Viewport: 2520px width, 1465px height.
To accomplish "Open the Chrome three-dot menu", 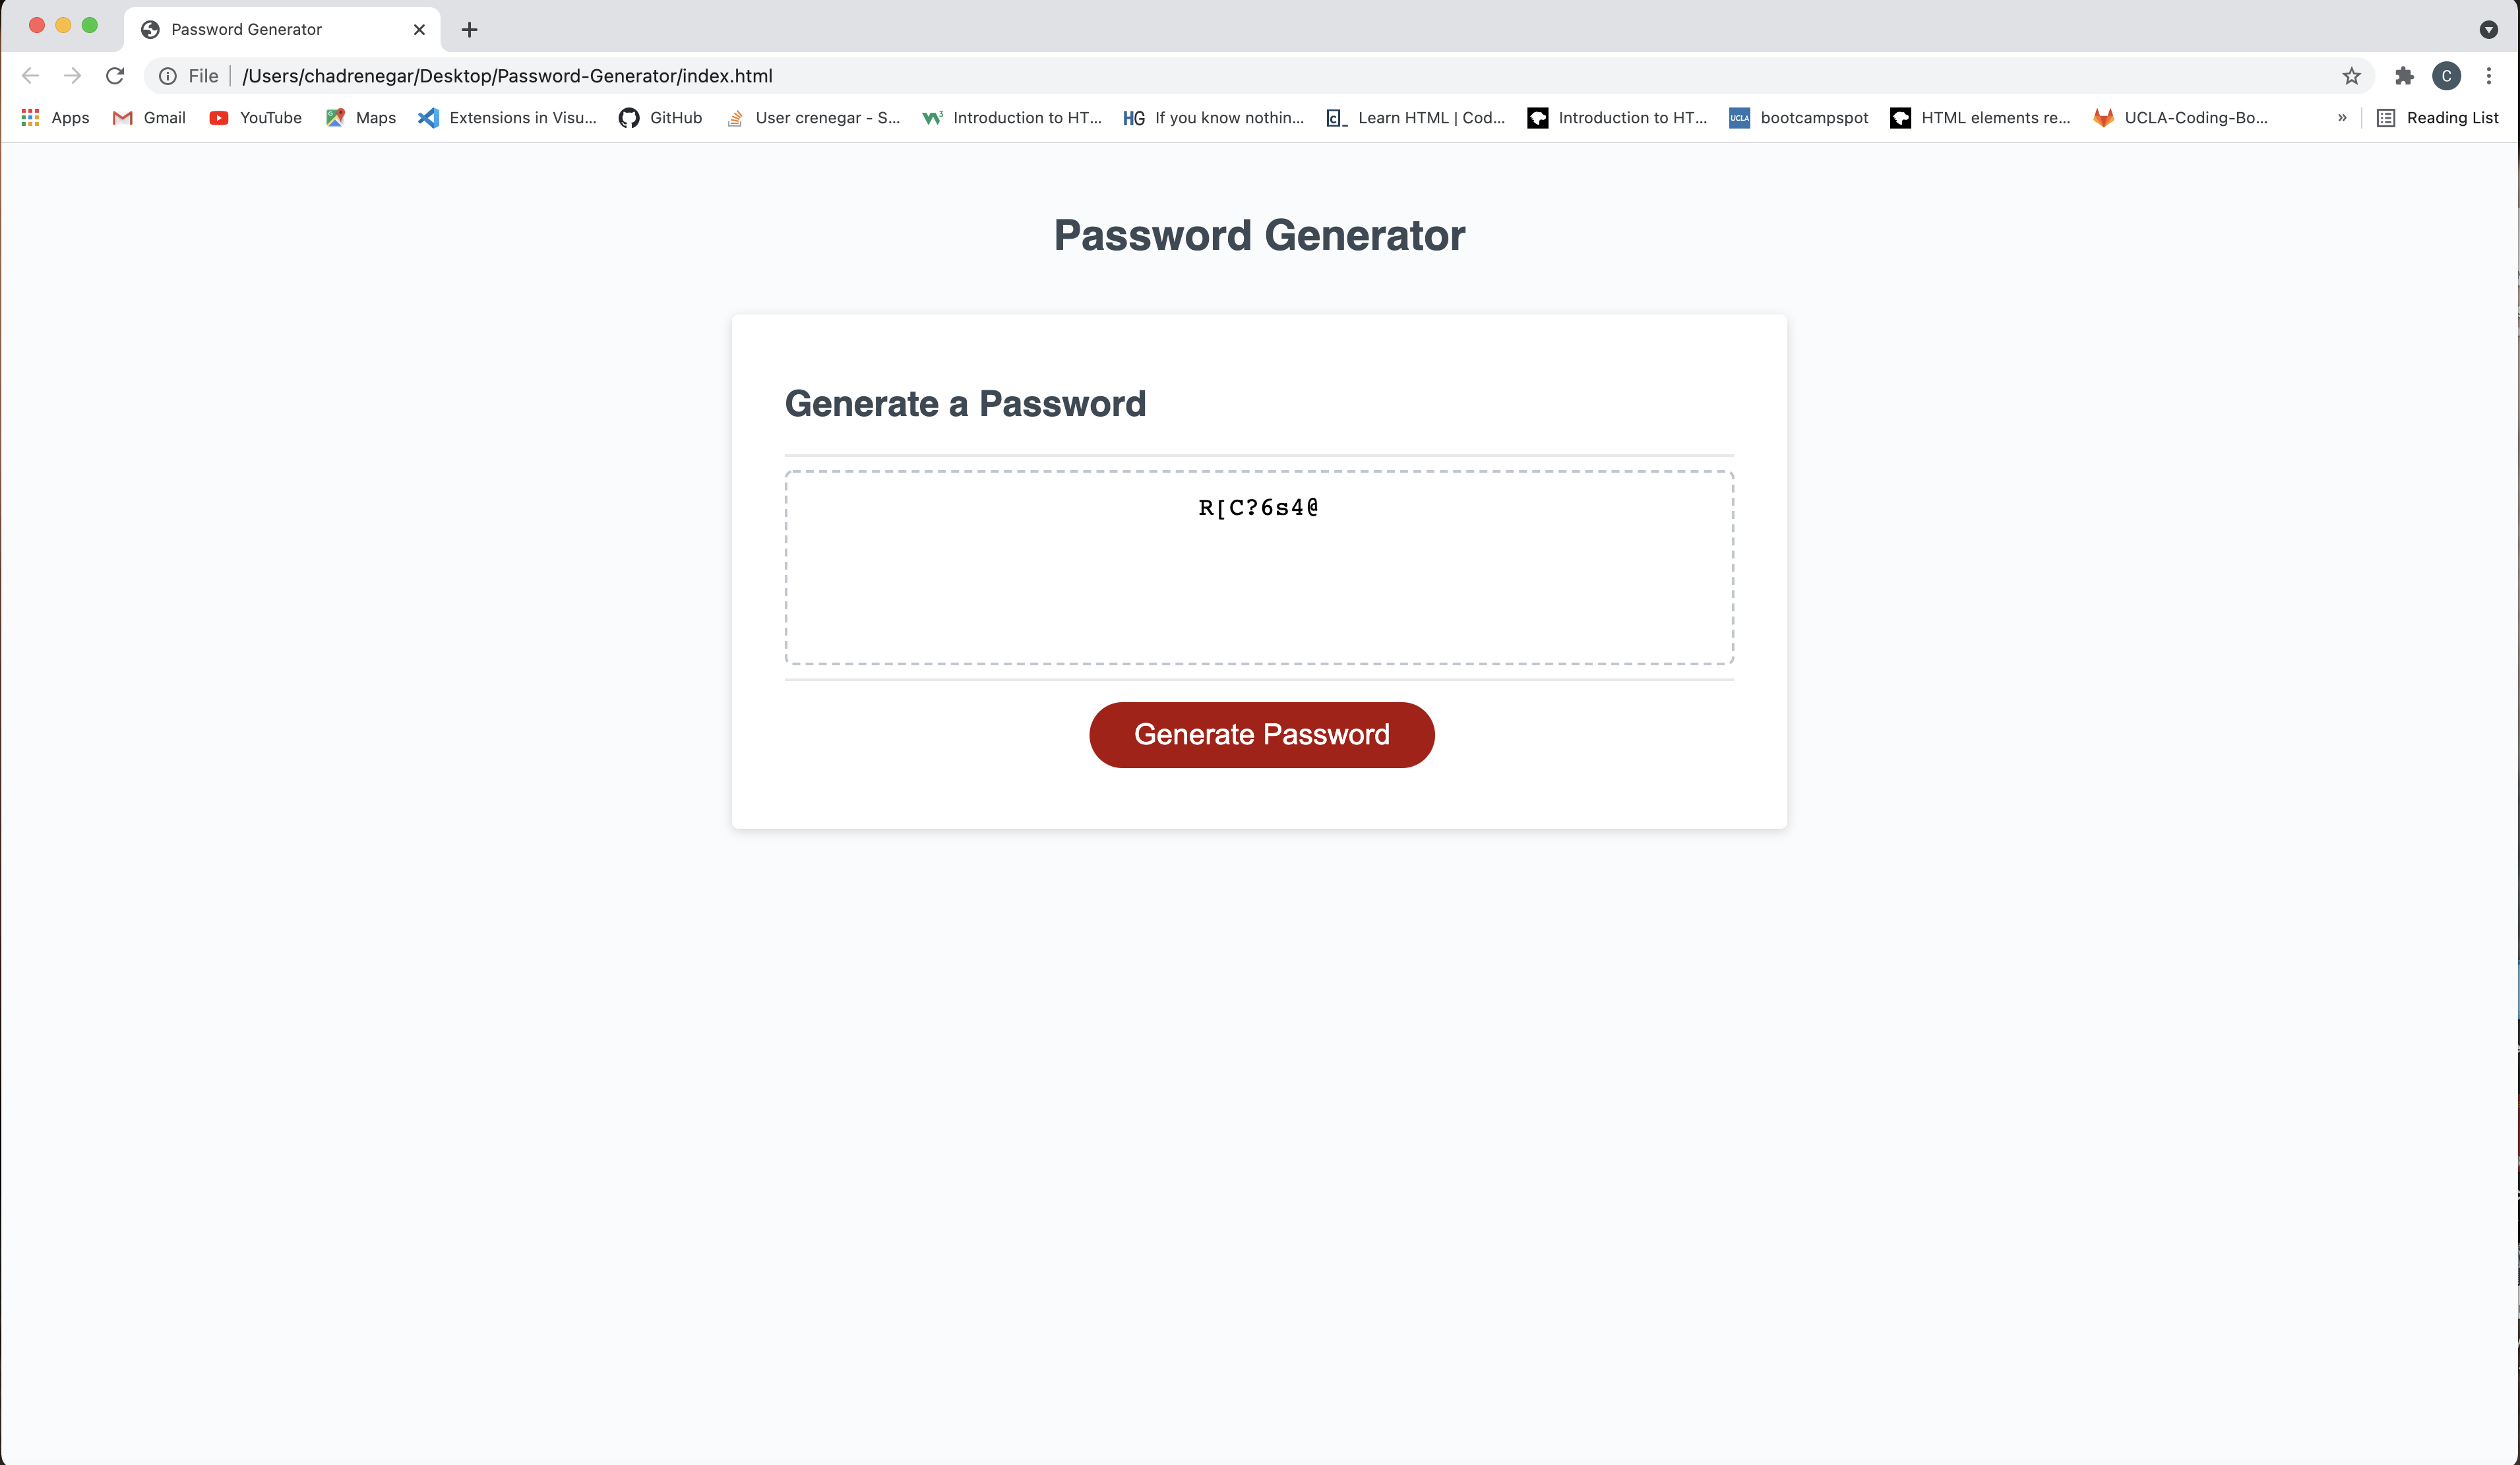I will pos(2490,75).
